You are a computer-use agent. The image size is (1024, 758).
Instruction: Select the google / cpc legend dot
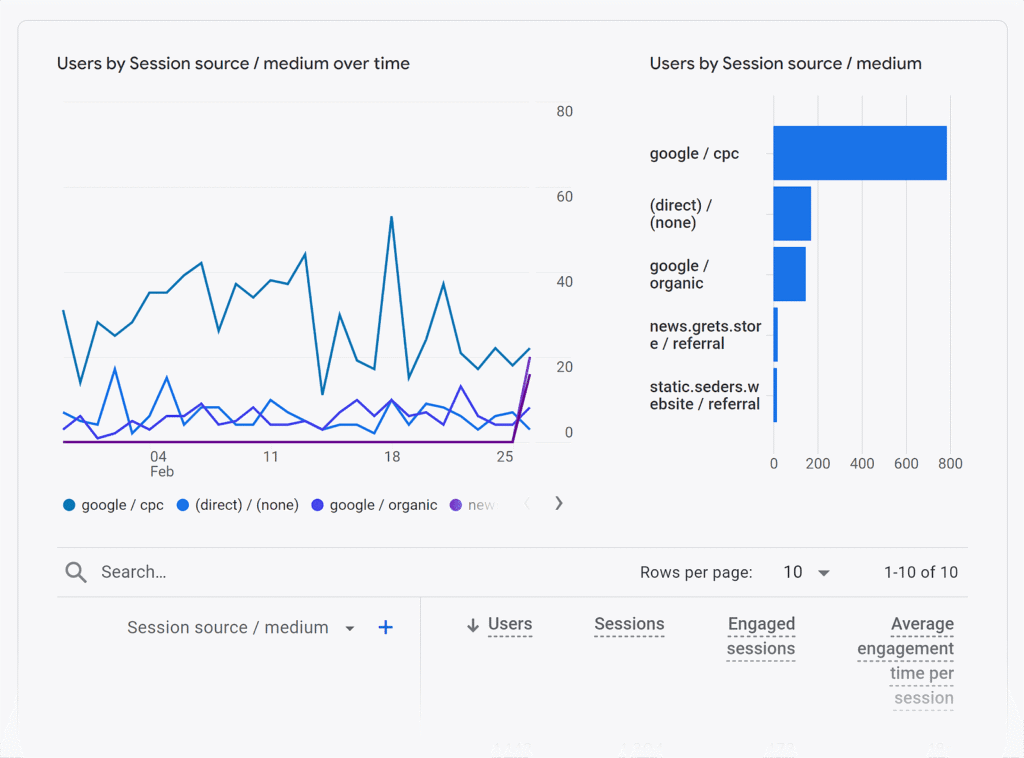(x=67, y=505)
